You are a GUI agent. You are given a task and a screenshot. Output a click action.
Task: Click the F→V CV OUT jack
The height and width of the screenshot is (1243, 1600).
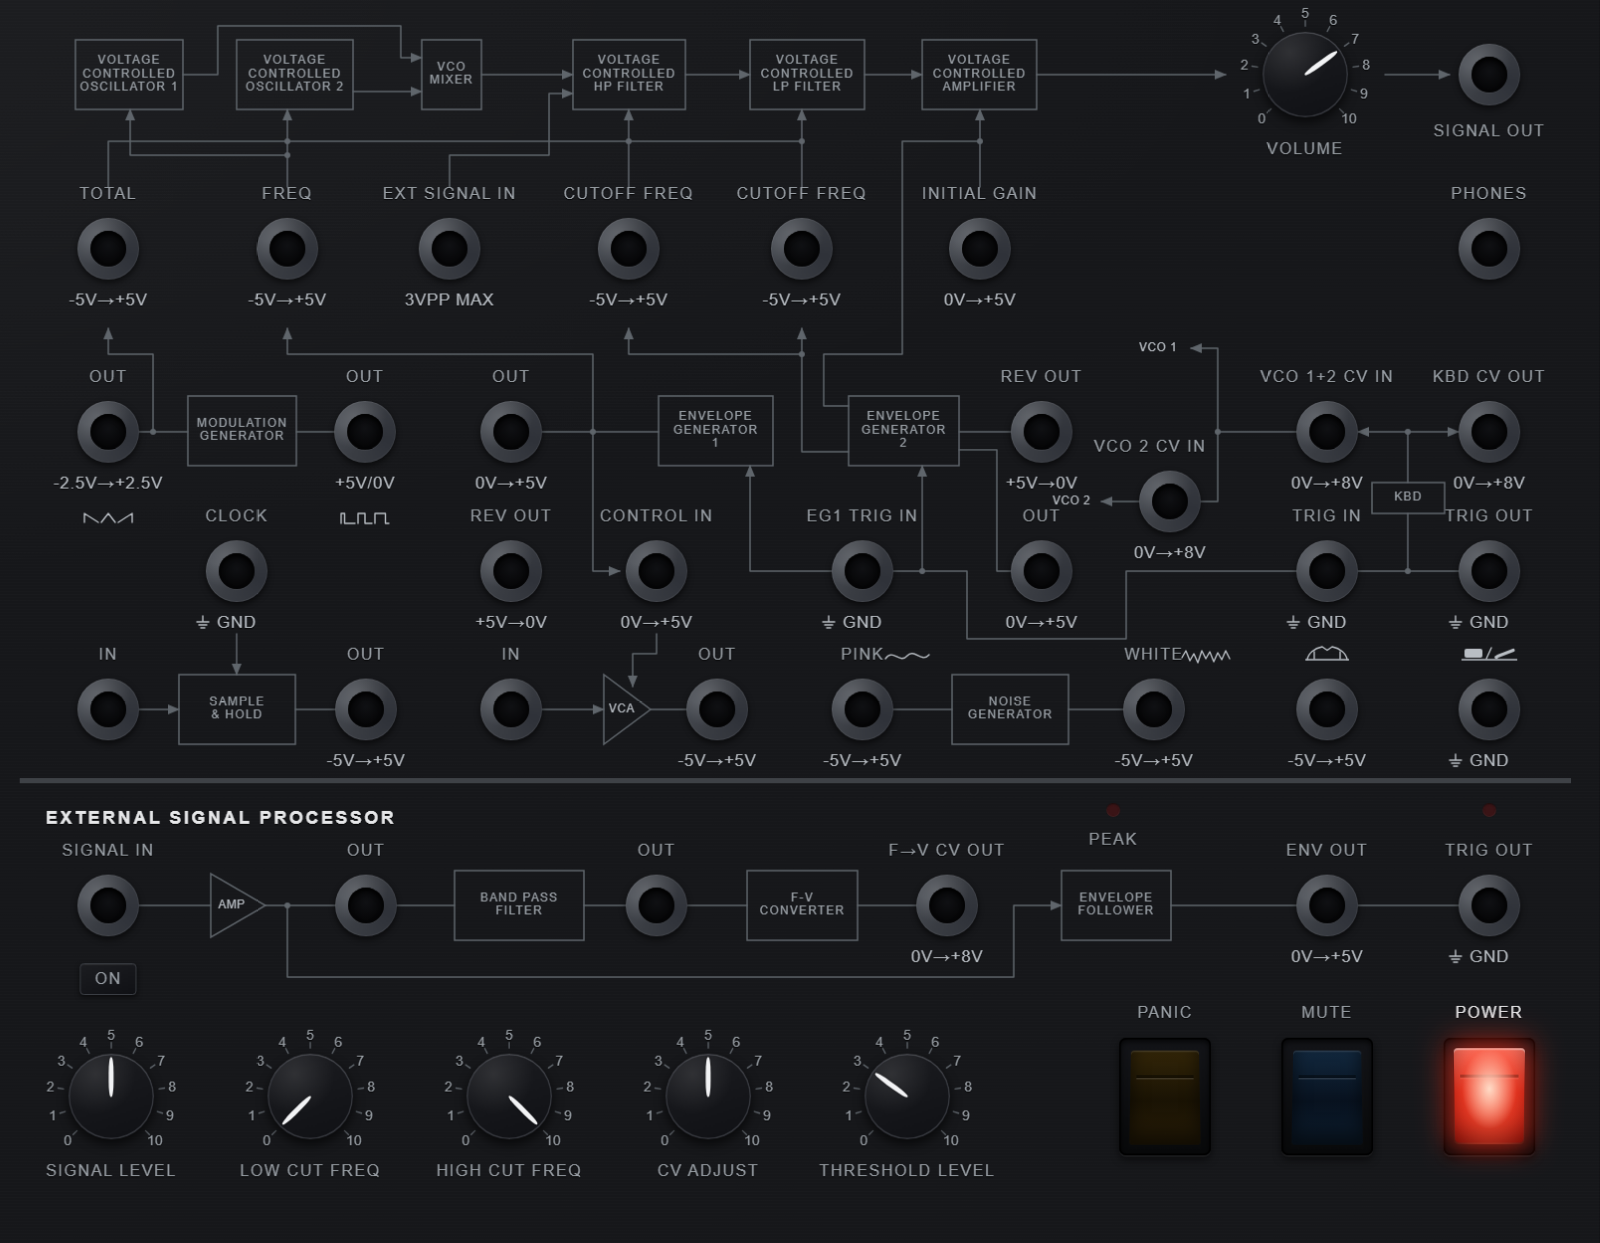click(x=946, y=905)
